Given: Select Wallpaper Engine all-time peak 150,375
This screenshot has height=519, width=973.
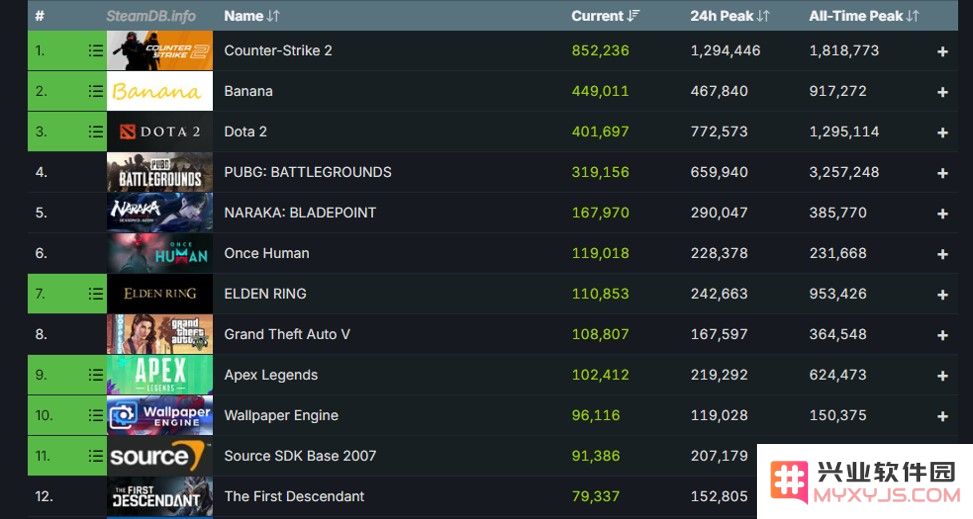Looking at the screenshot, I should (x=838, y=415).
